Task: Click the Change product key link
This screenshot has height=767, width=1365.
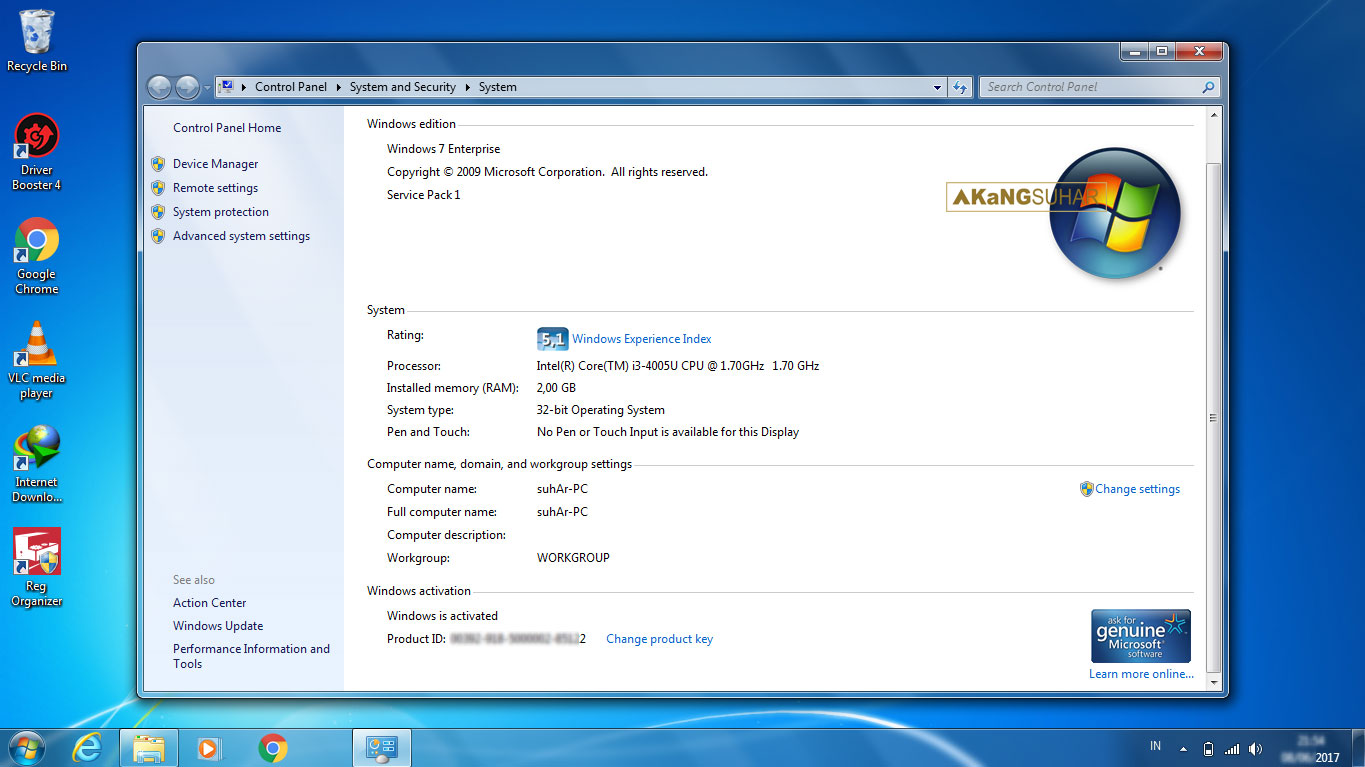Action: tap(659, 639)
